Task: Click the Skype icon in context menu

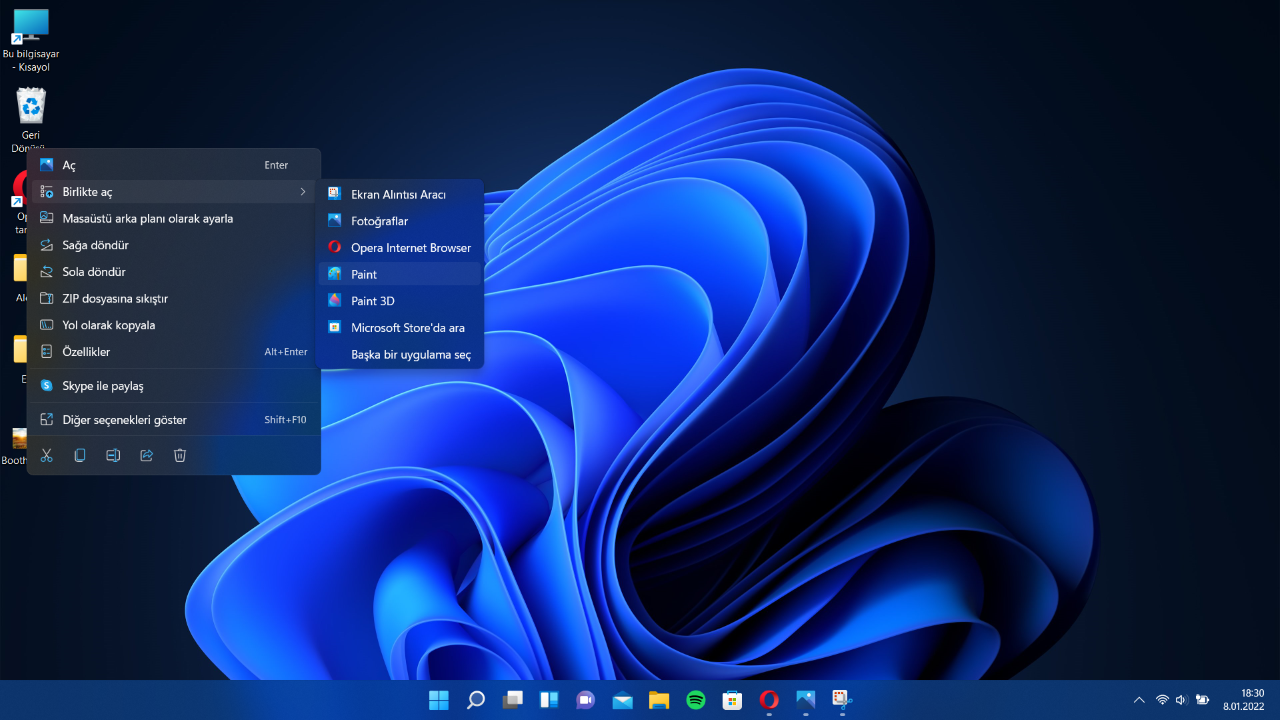Action: click(46, 385)
